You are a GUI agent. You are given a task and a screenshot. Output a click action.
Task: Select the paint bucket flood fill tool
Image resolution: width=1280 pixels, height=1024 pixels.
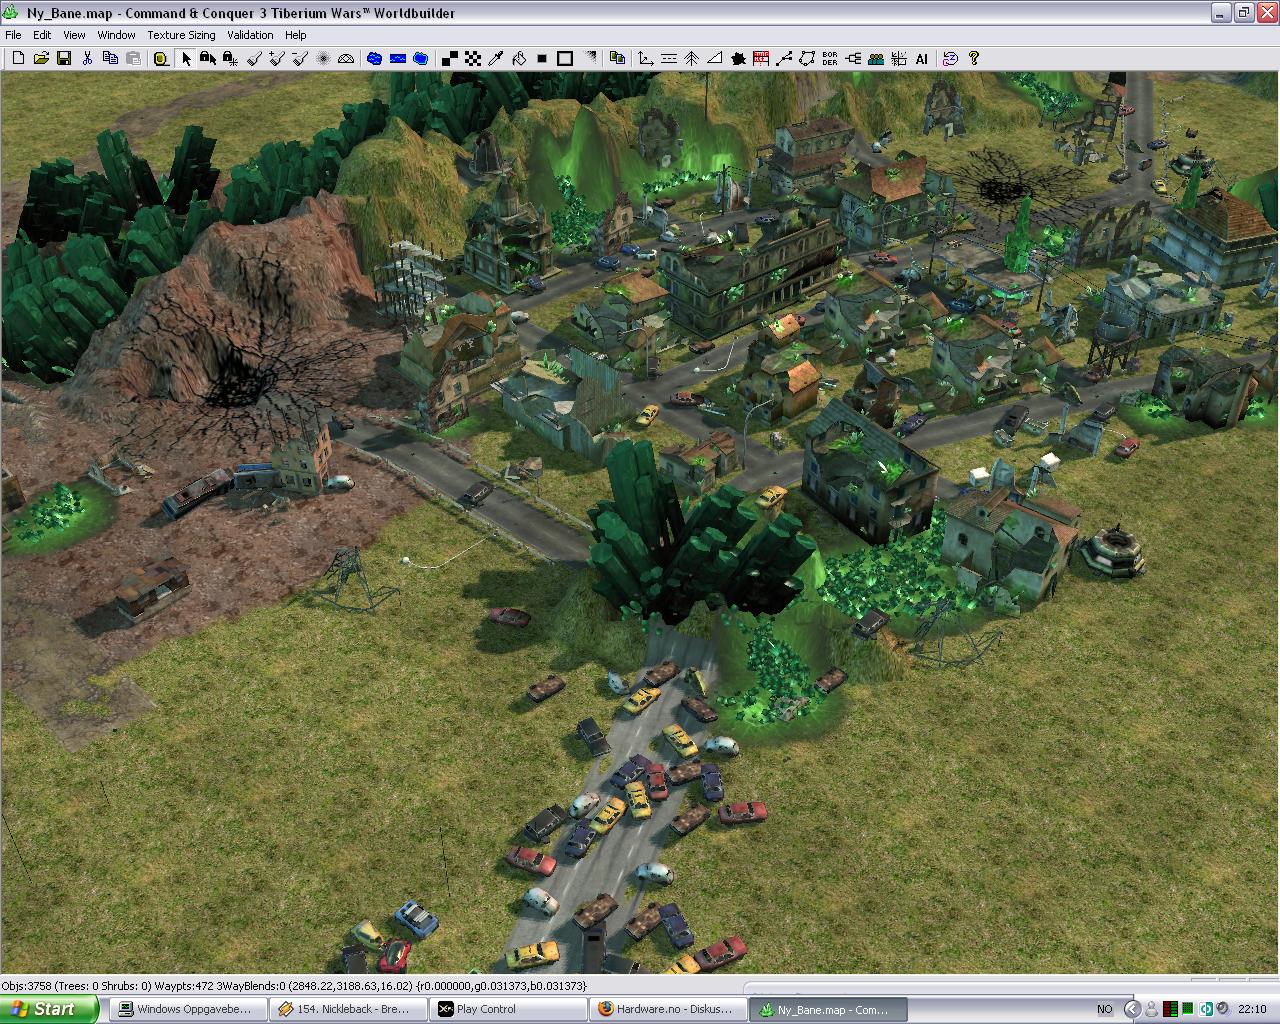519,58
